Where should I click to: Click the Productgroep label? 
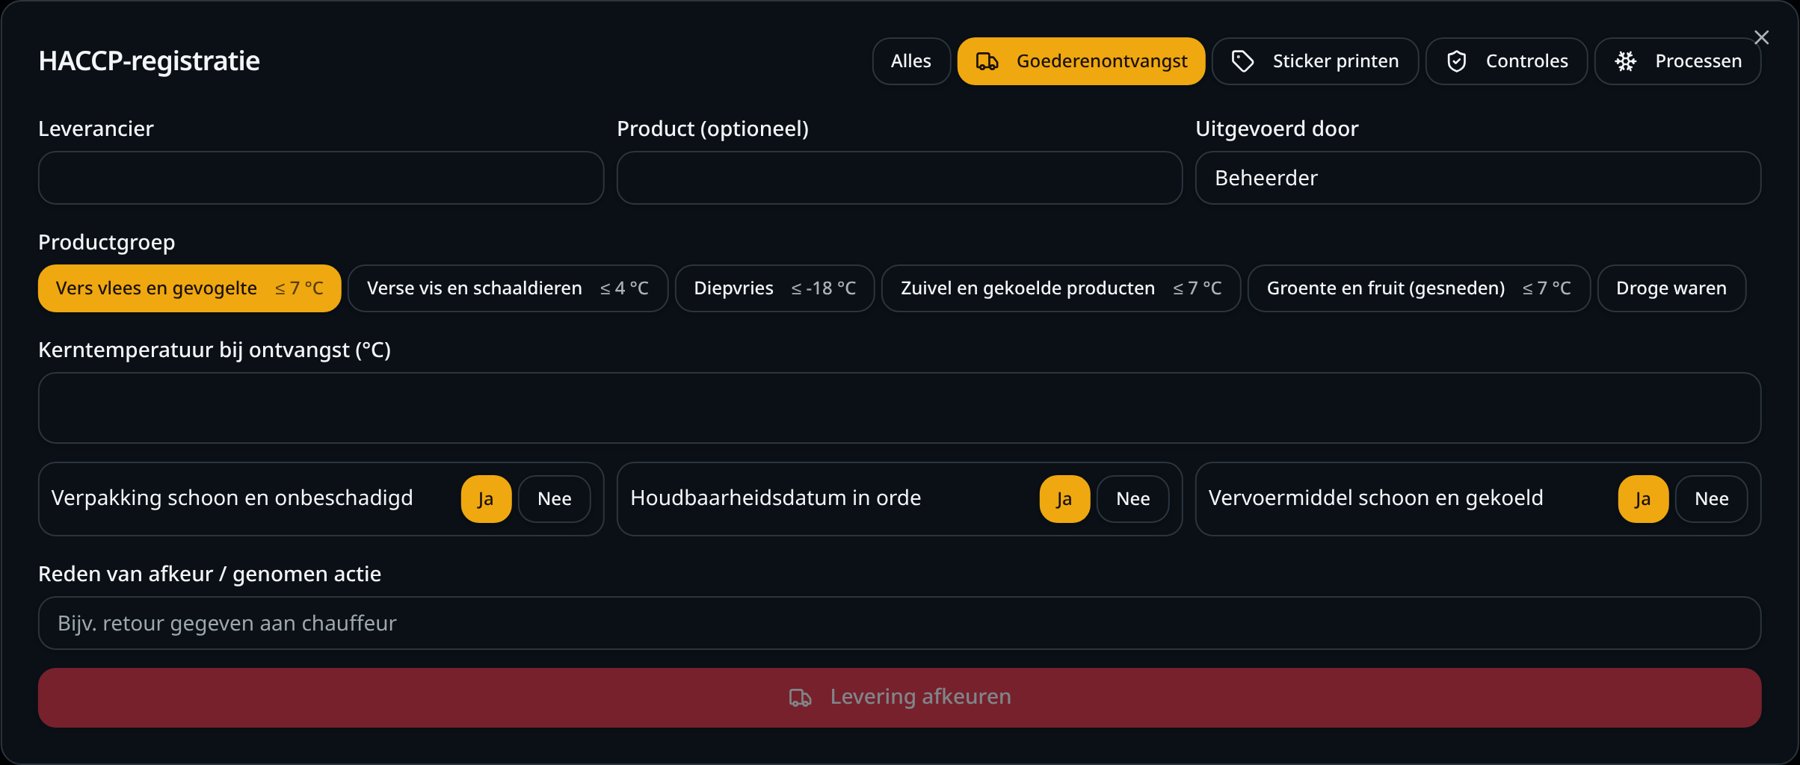tap(107, 242)
